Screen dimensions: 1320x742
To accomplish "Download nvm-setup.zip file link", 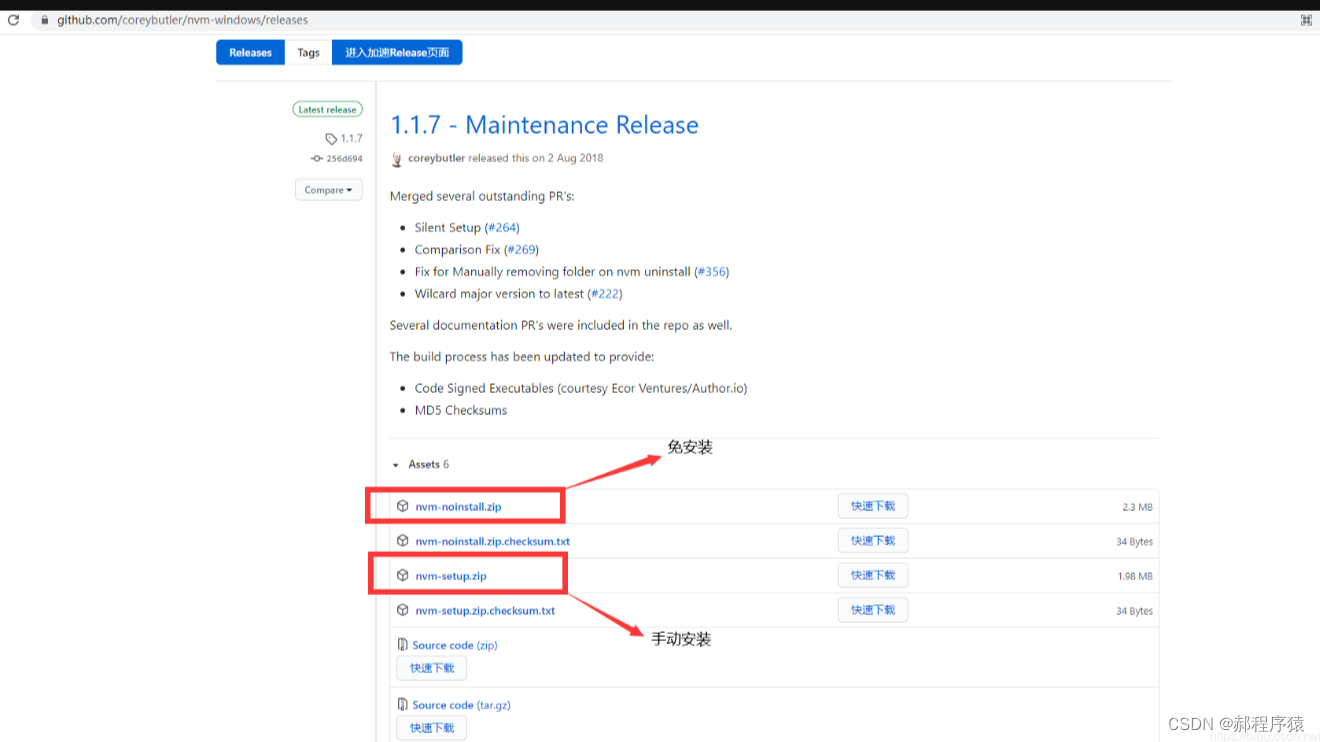I will 451,576.
